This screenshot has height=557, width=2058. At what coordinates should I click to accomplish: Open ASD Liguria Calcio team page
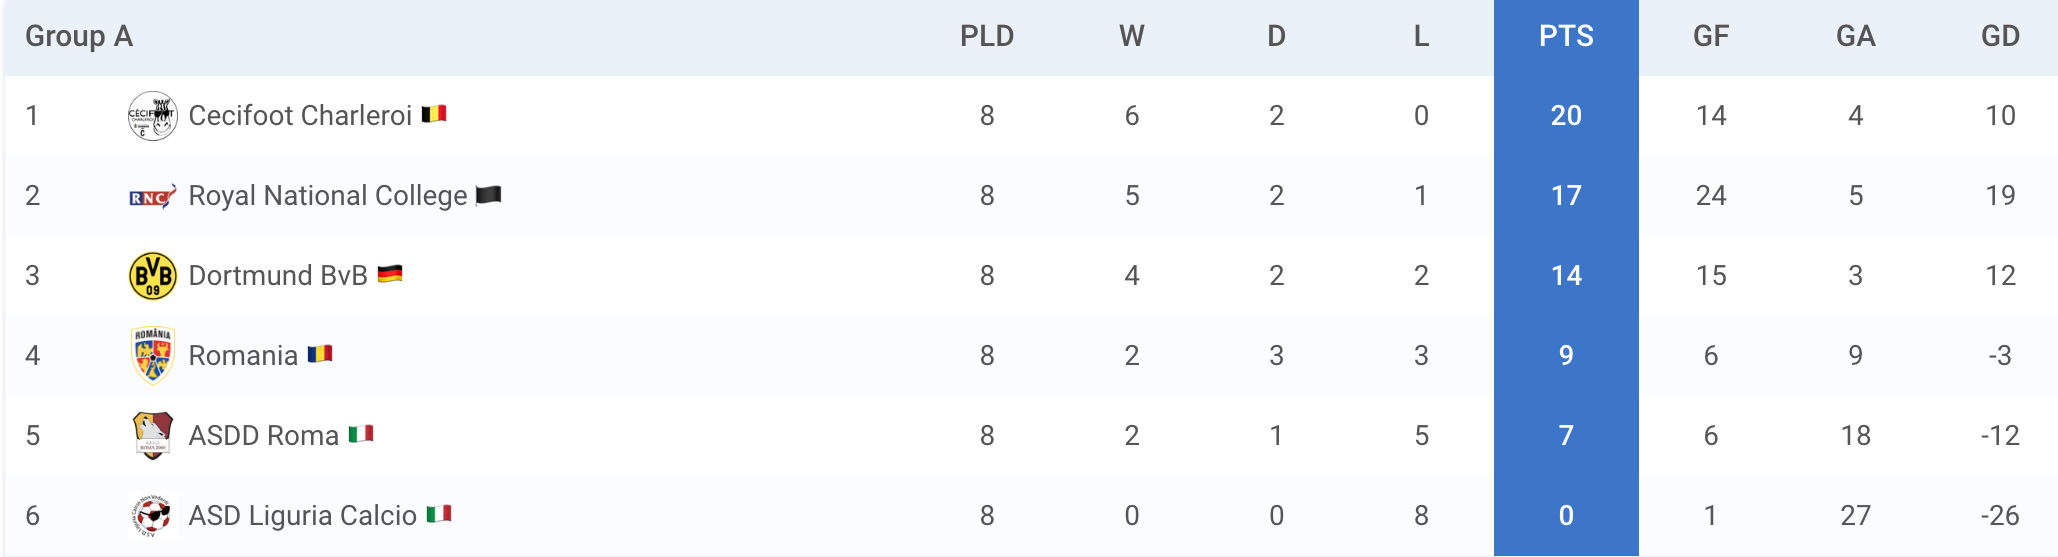303,516
